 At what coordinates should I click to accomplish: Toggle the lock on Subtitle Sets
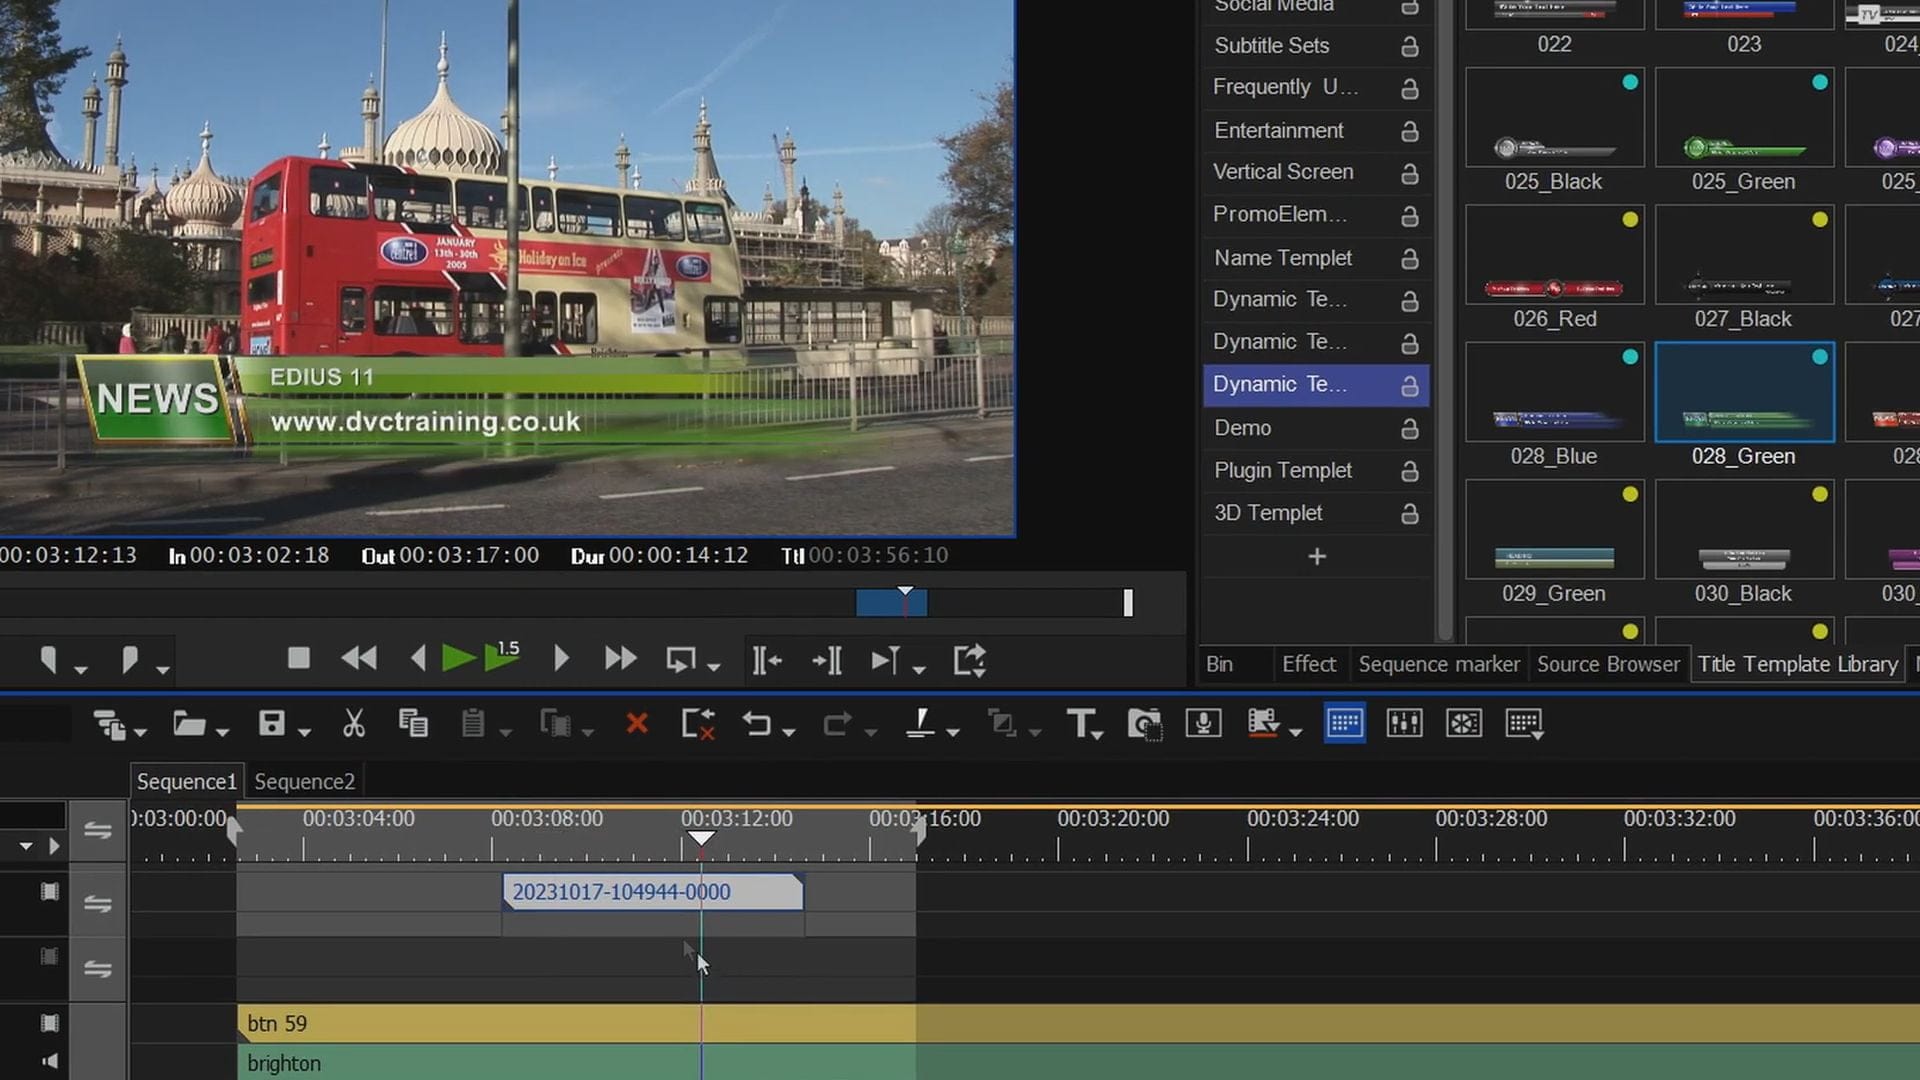click(1409, 47)
